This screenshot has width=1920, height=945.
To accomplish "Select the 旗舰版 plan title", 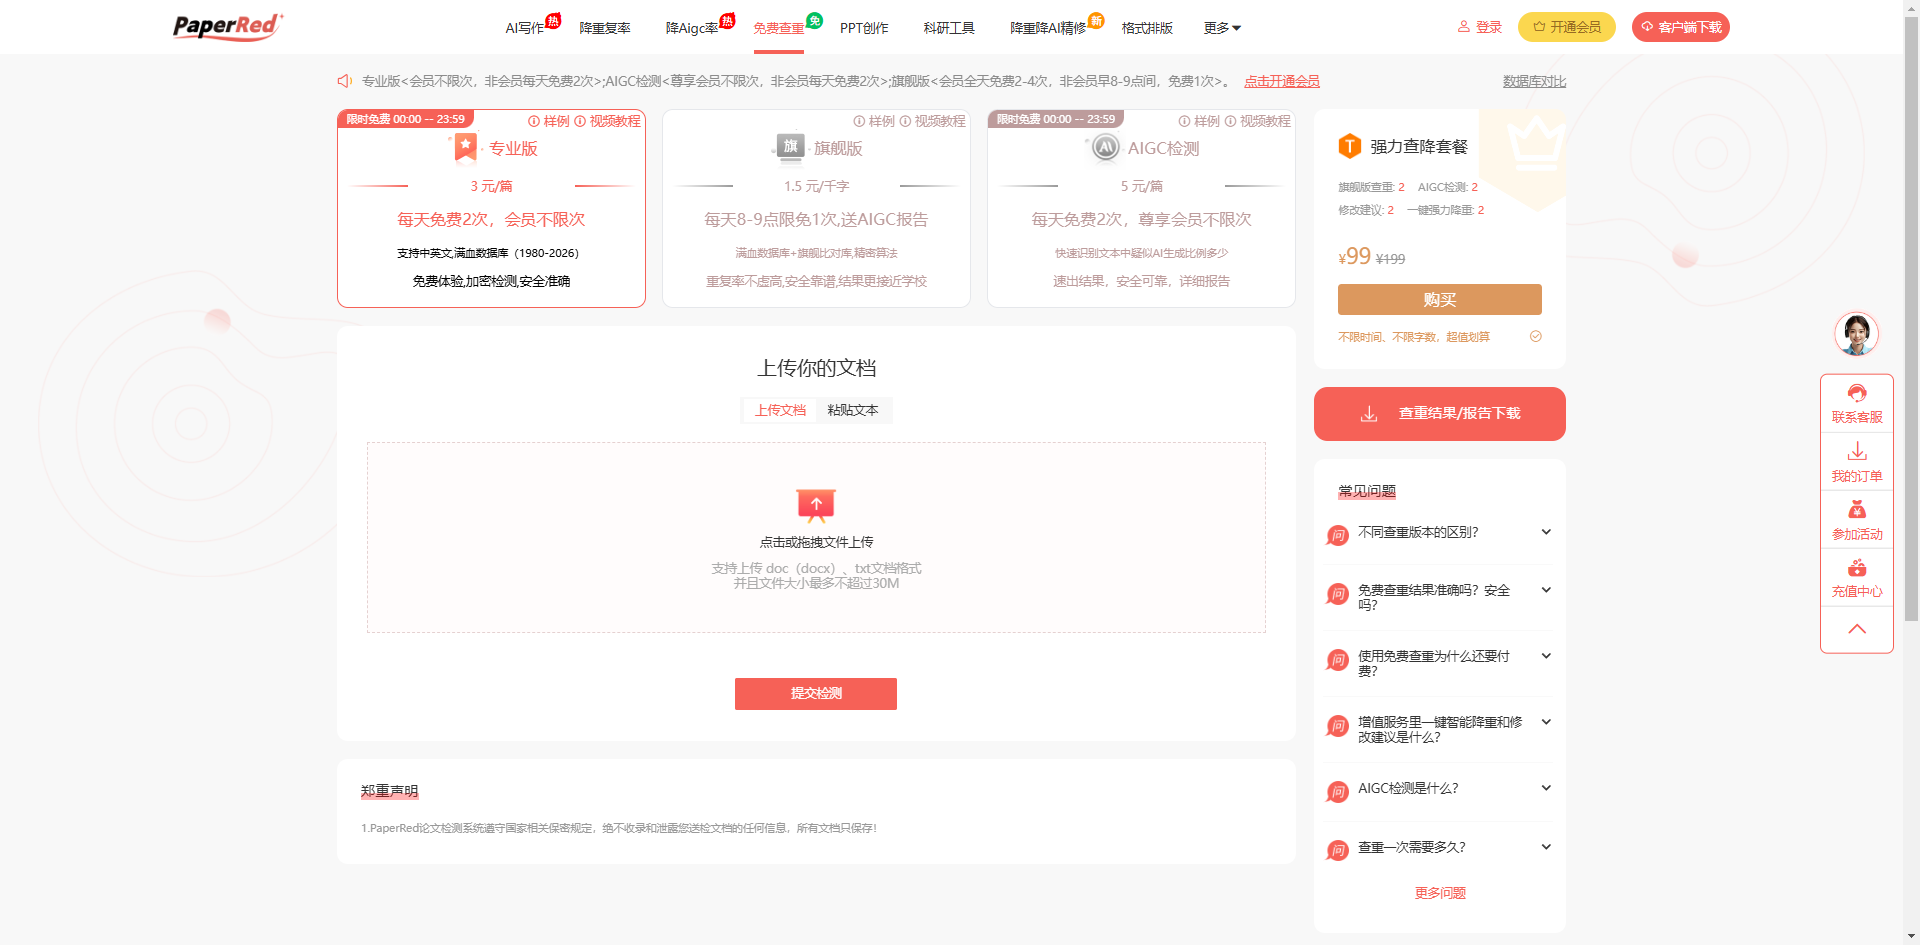I will (838, 148).
